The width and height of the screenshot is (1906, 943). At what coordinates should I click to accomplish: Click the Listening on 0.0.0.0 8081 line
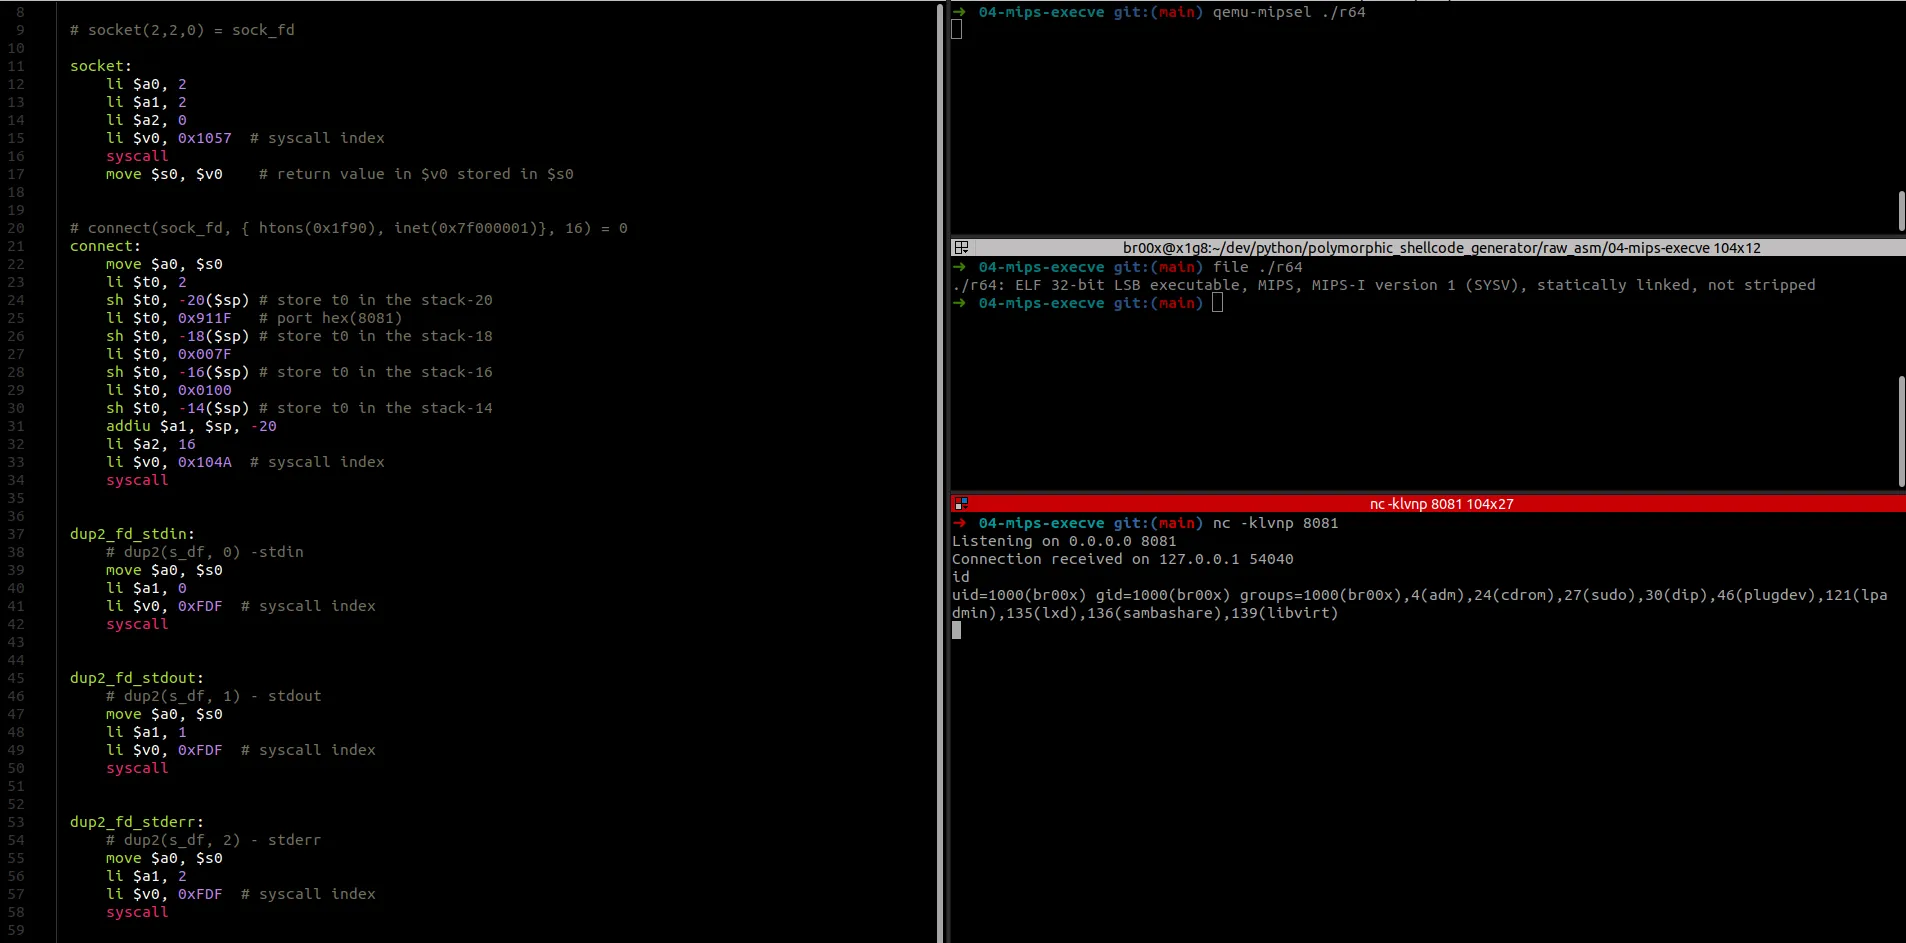(x=1062, y=541)
